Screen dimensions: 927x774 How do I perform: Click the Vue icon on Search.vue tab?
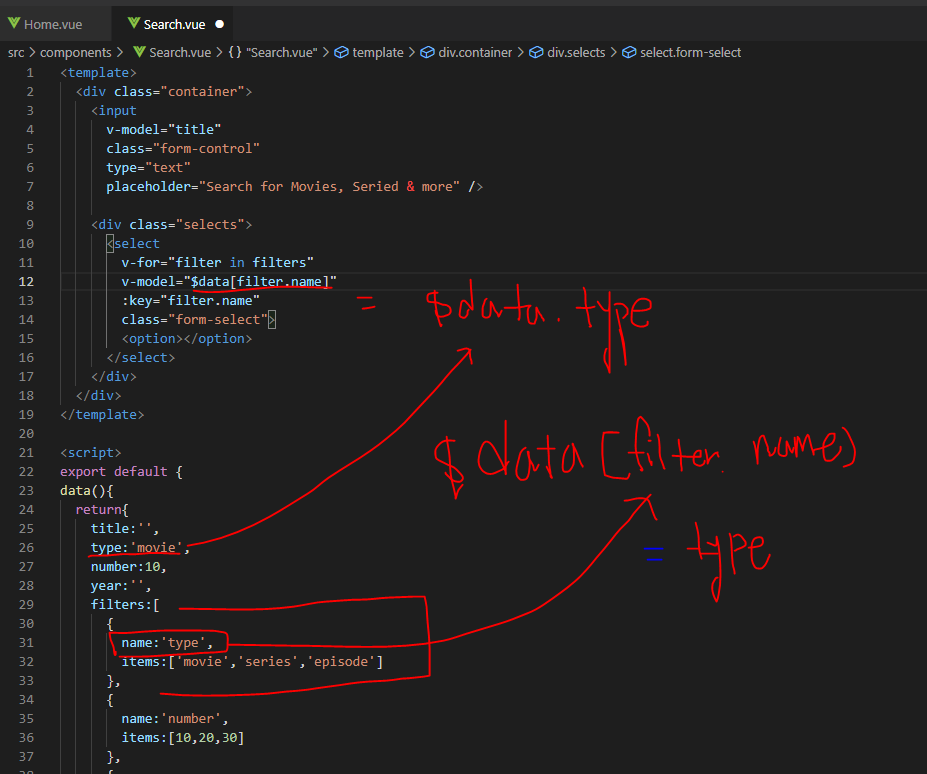click(134, 24)
